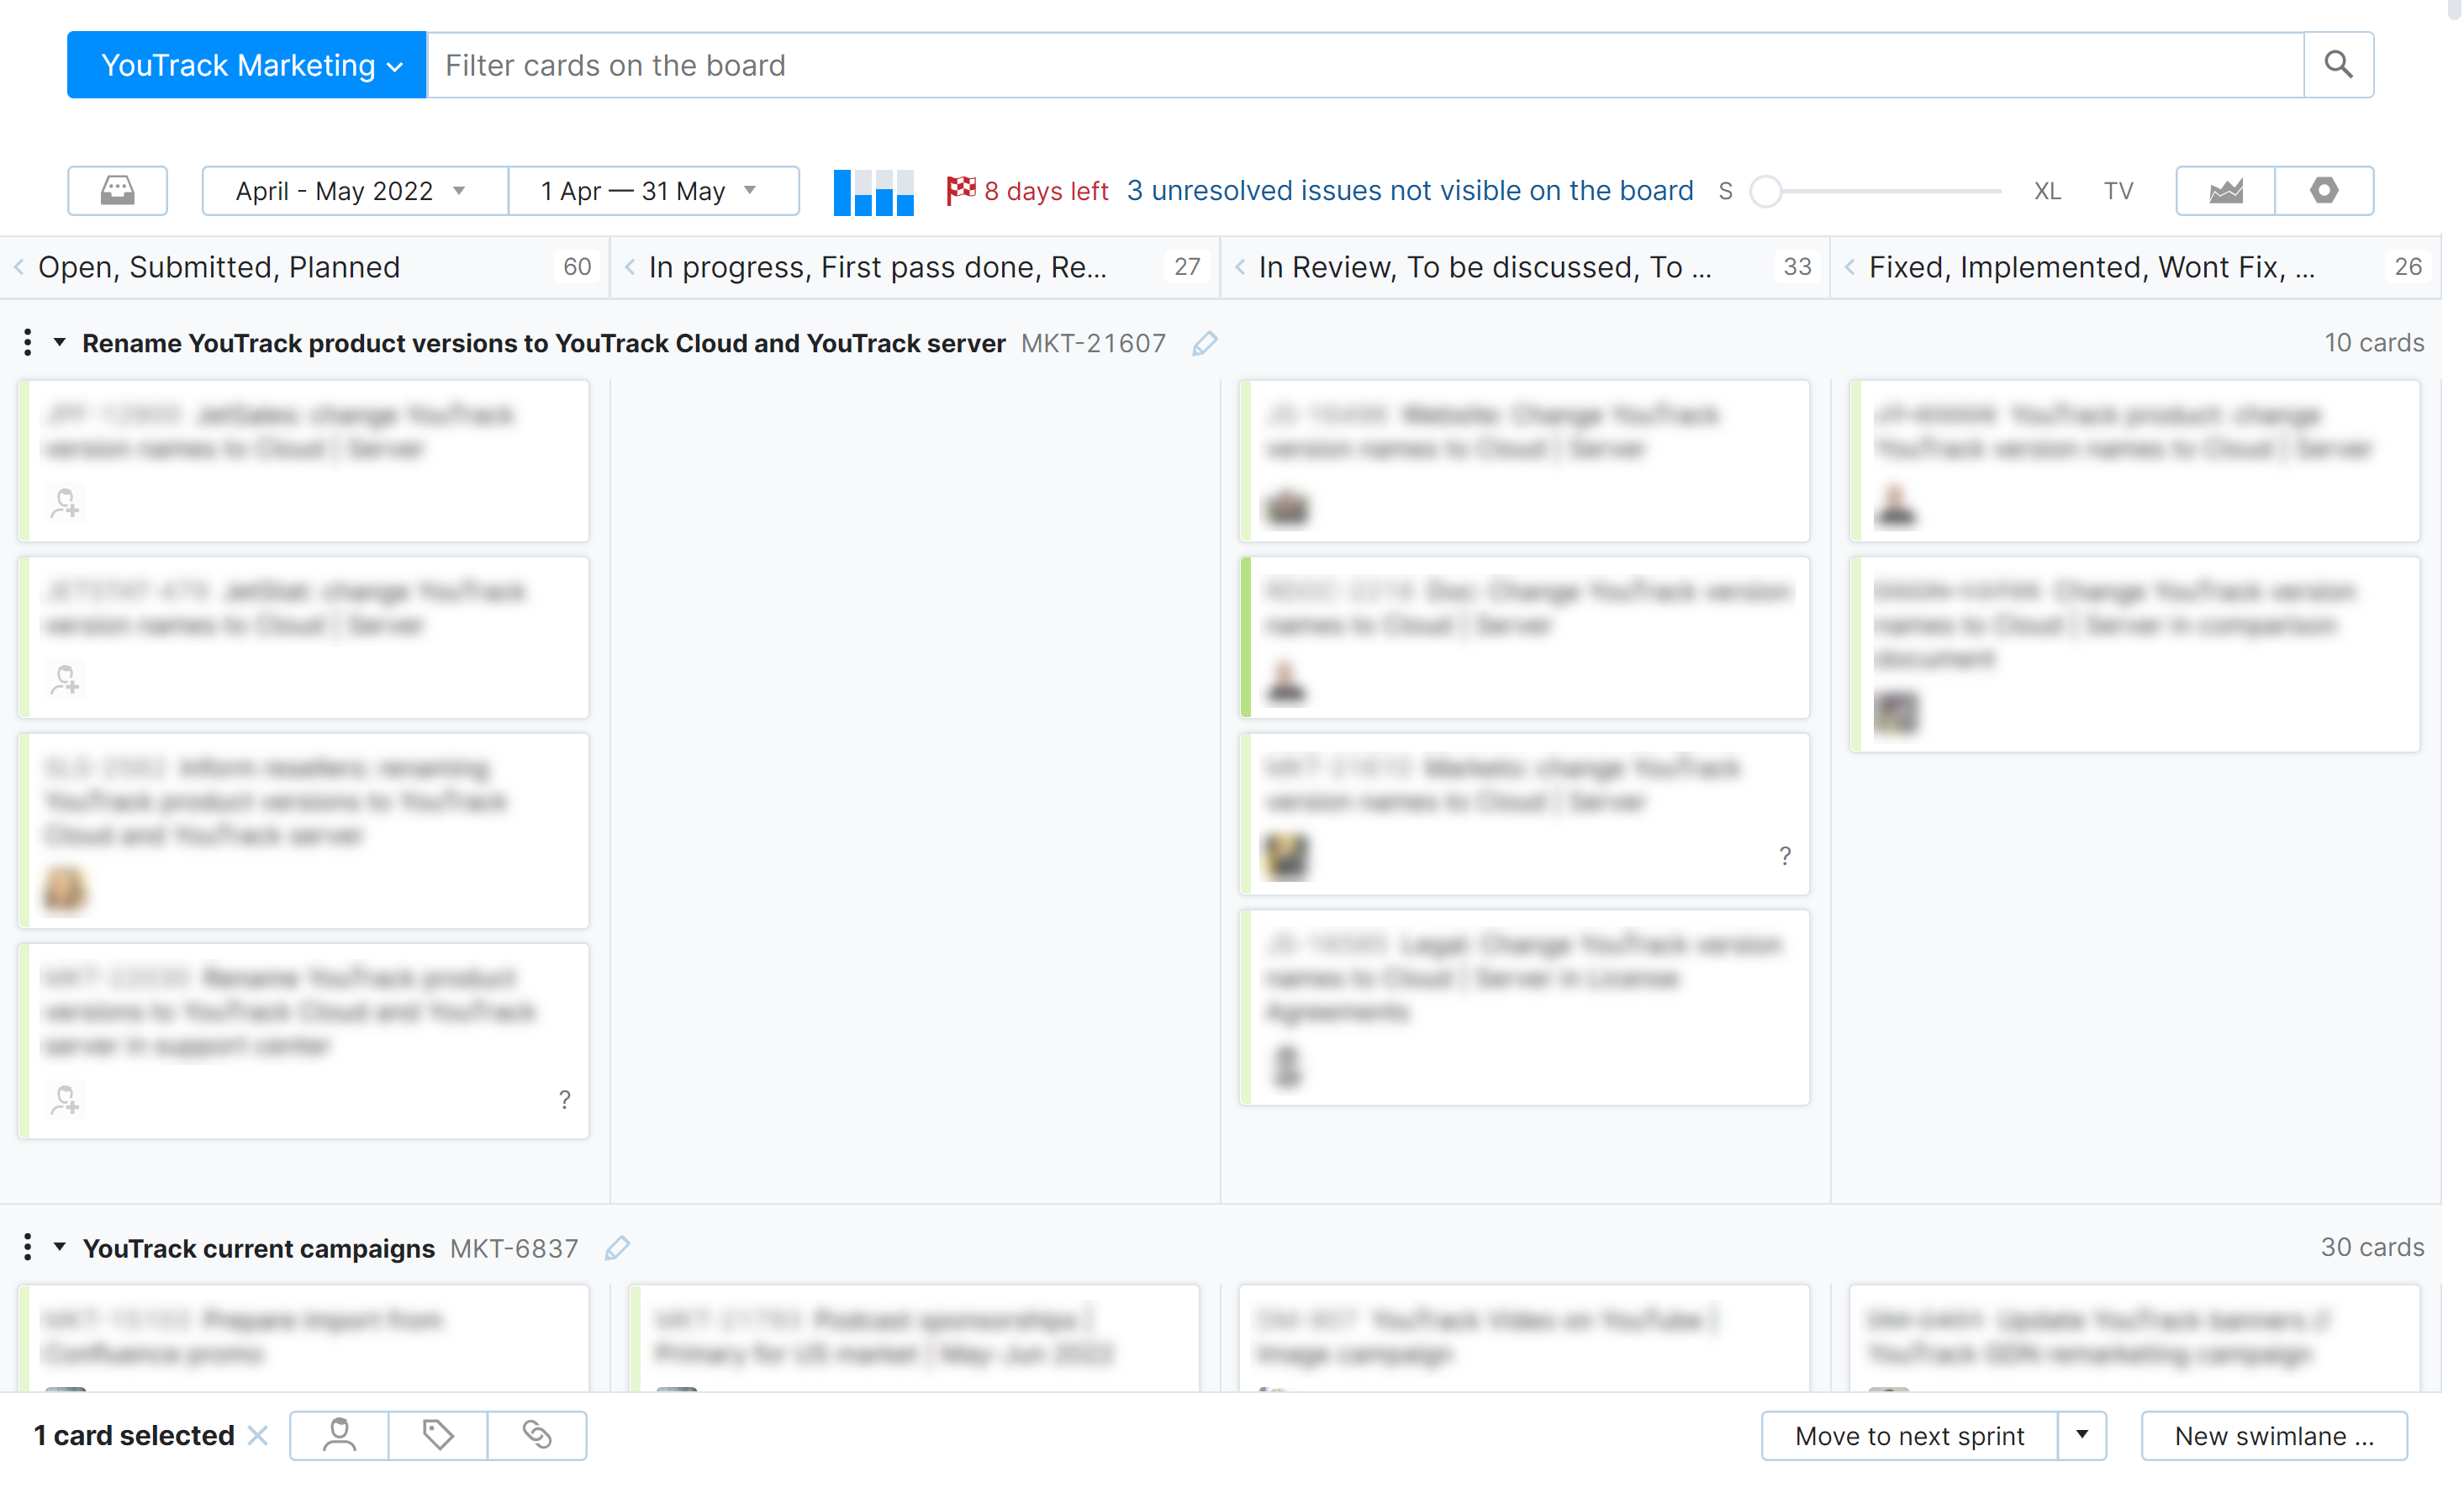Edit MKT-21607 swimlane with pencil icon
The image size is (2464, 1488).
[x=1205, y=343]
